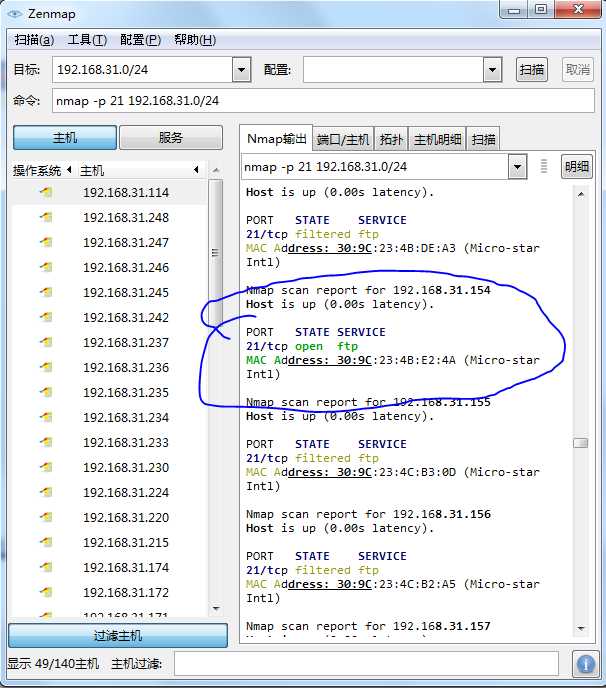Select the 主机 hosts view button
The image size is (606, 688).
[x=65, y=138]
